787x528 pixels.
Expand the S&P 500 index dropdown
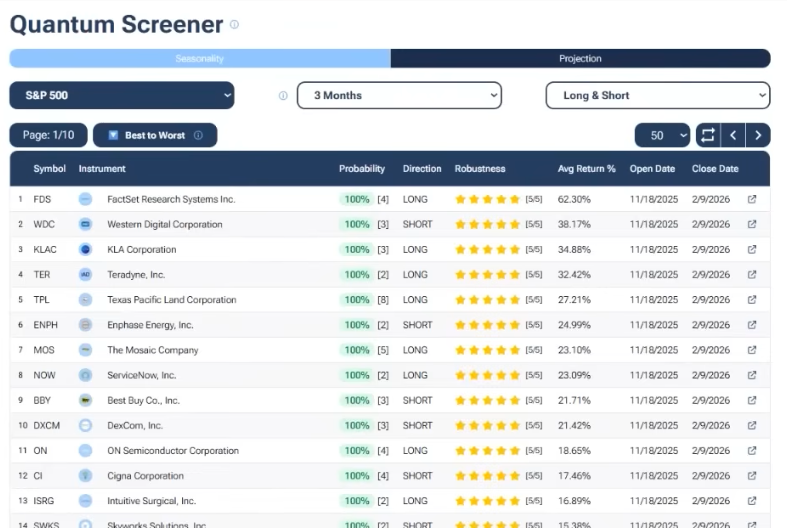(122, 96)
